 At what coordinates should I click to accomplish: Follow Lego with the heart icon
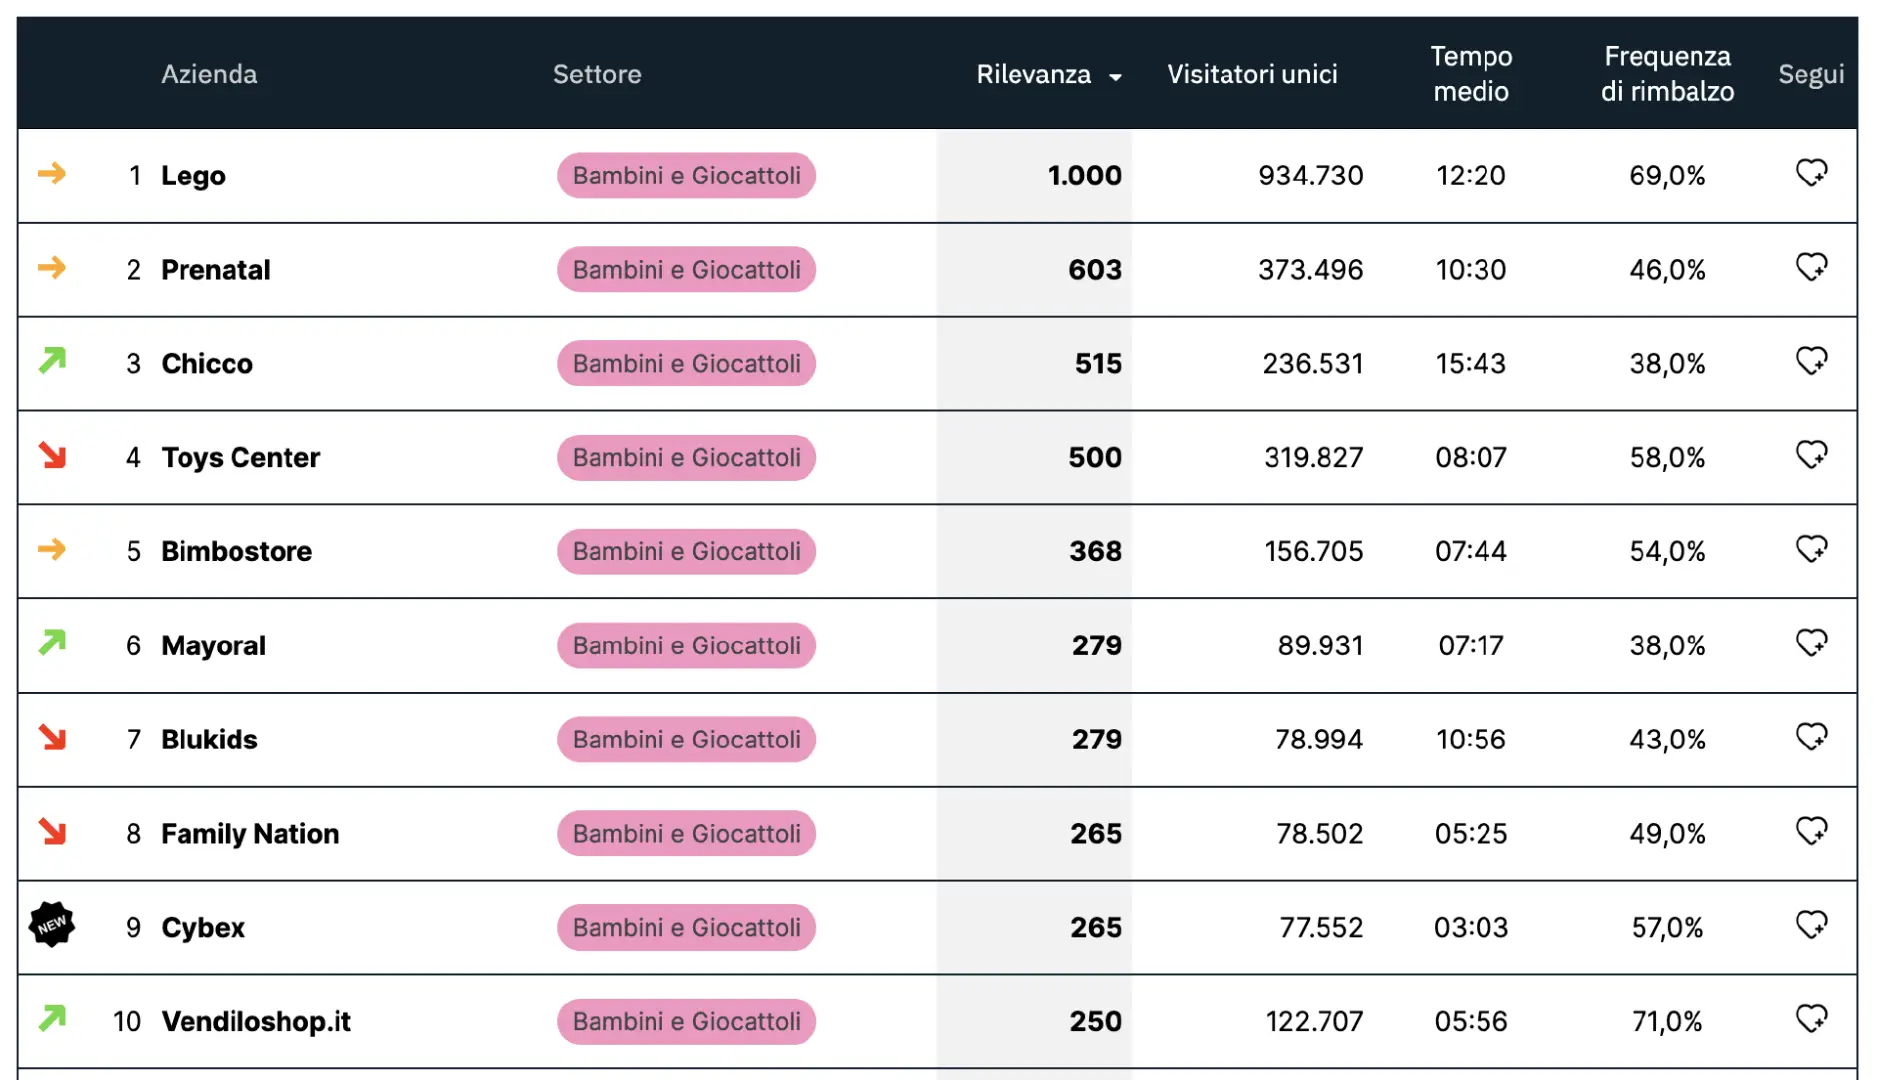(1811, 173)
